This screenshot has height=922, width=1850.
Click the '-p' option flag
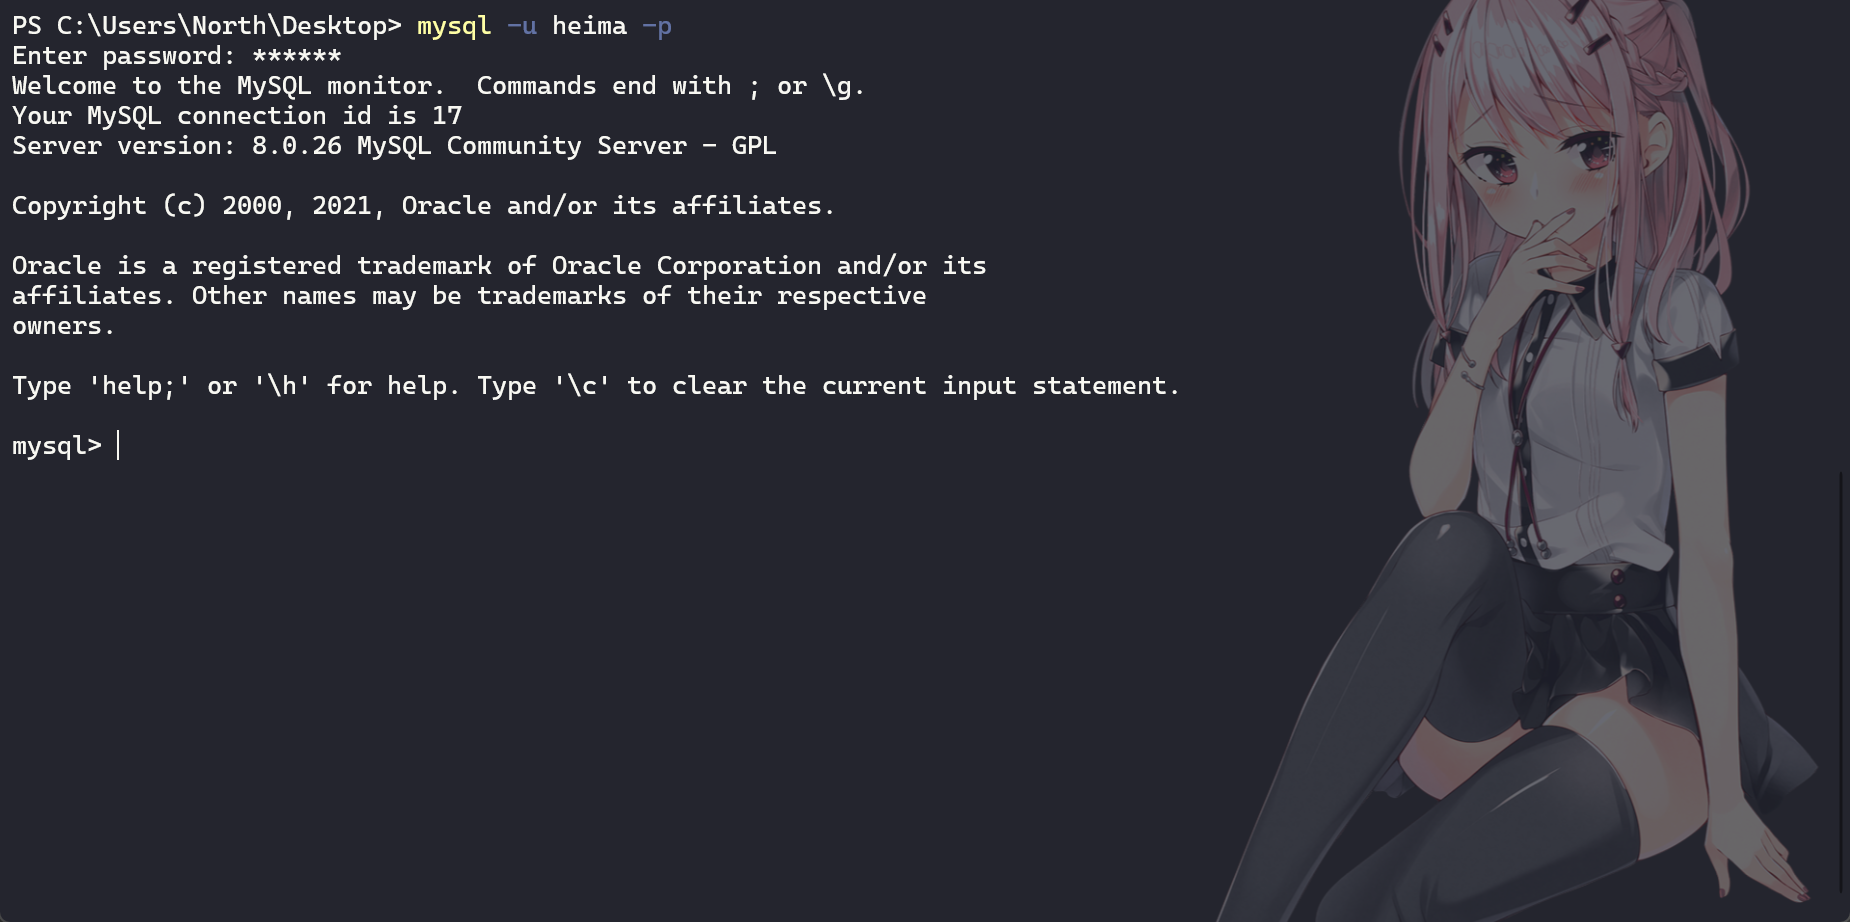657,26
